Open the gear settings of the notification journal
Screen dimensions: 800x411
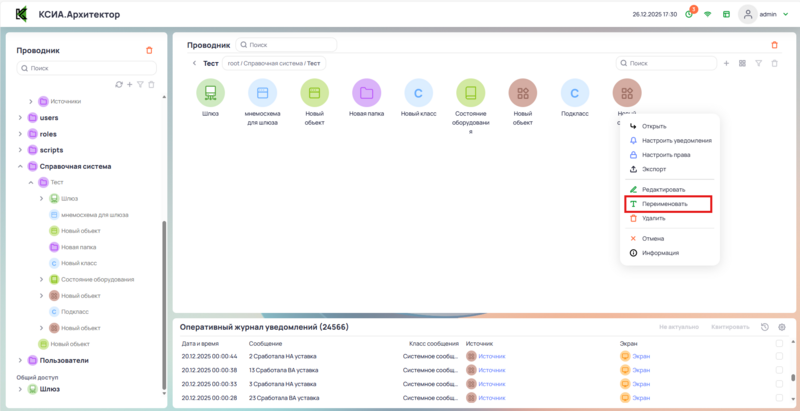click(x=782, y=327)
